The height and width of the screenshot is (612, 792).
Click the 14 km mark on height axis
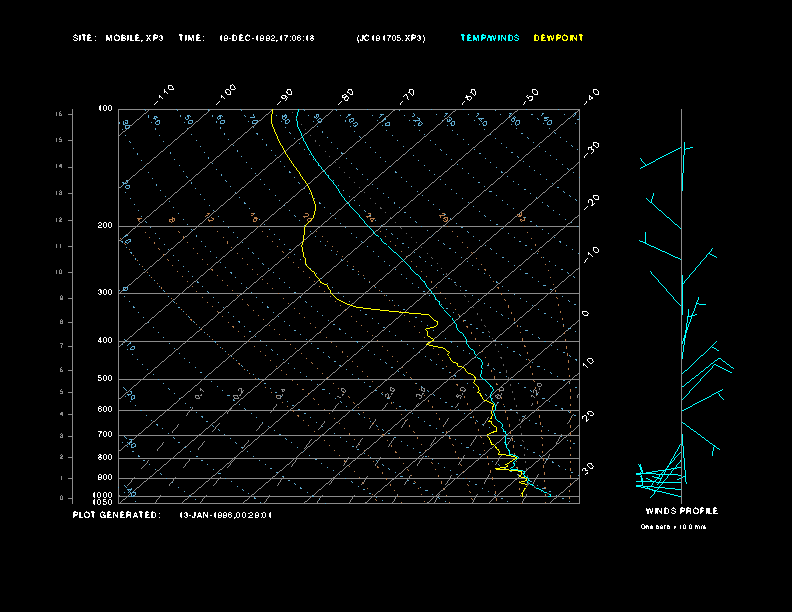point(59,166)
